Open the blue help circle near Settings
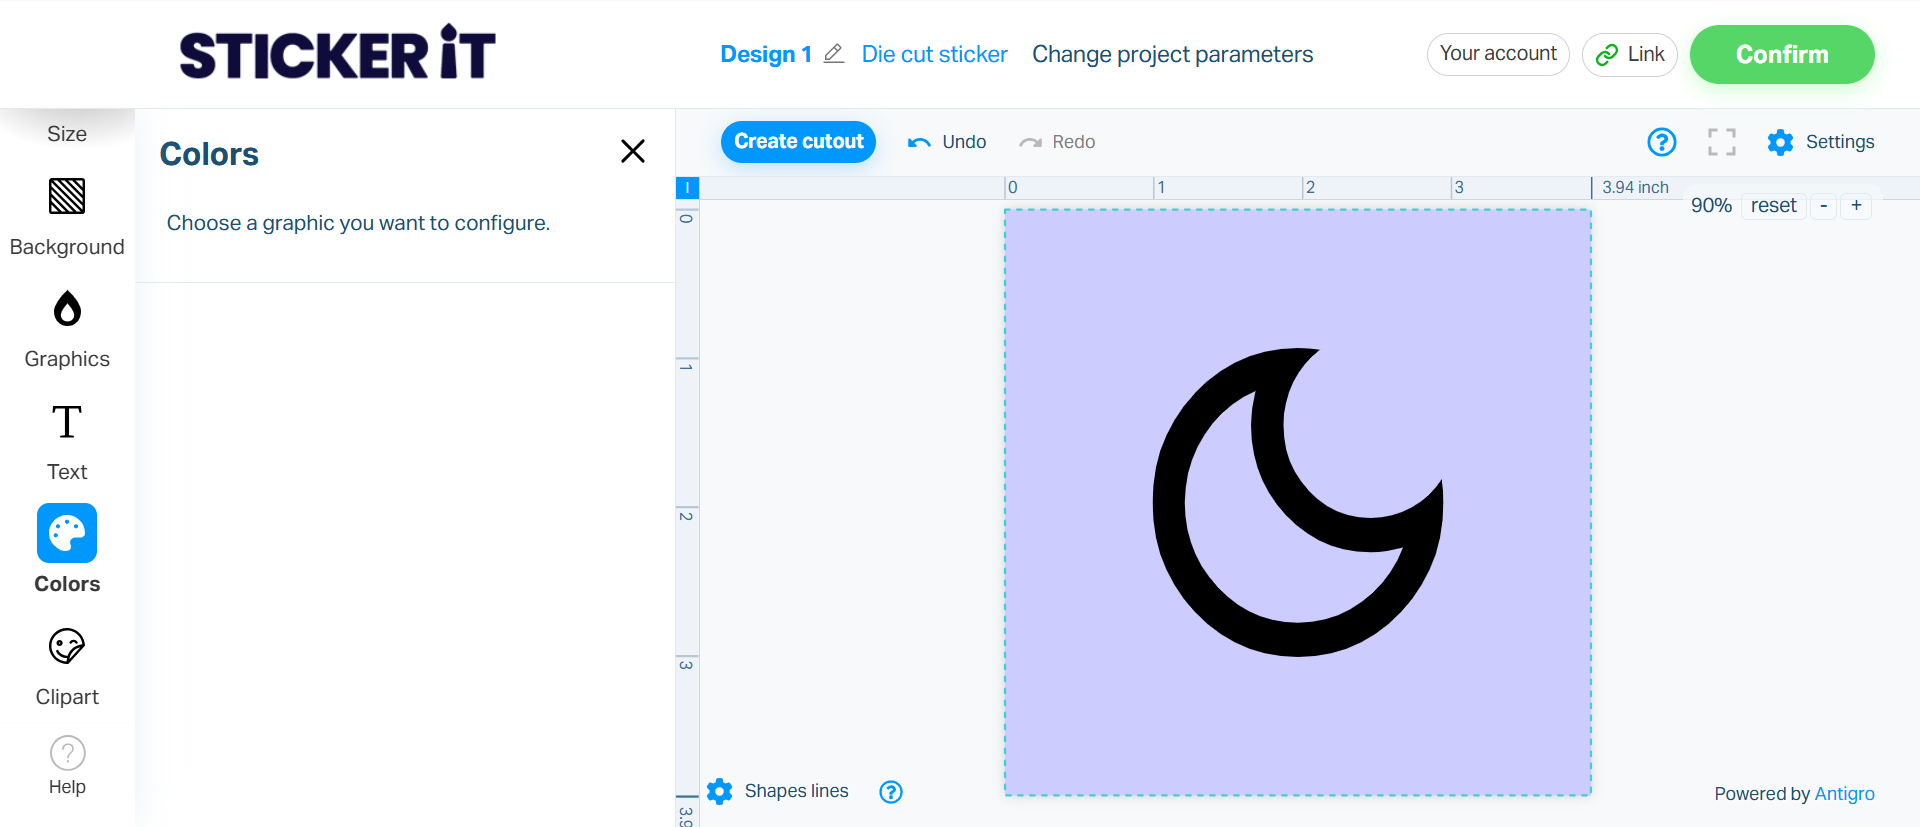This screenshot has height=827, width=1920. tap(1661, 142)
